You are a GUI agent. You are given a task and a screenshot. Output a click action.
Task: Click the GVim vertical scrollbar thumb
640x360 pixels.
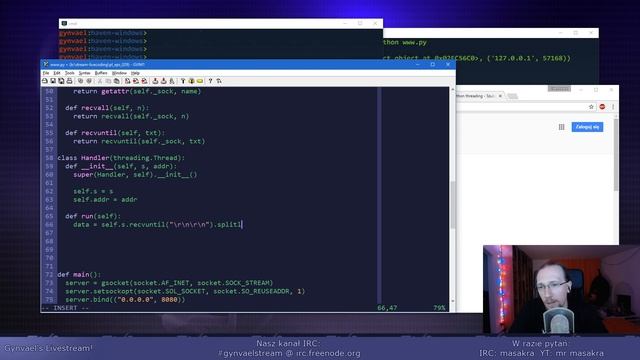(453, 204)
